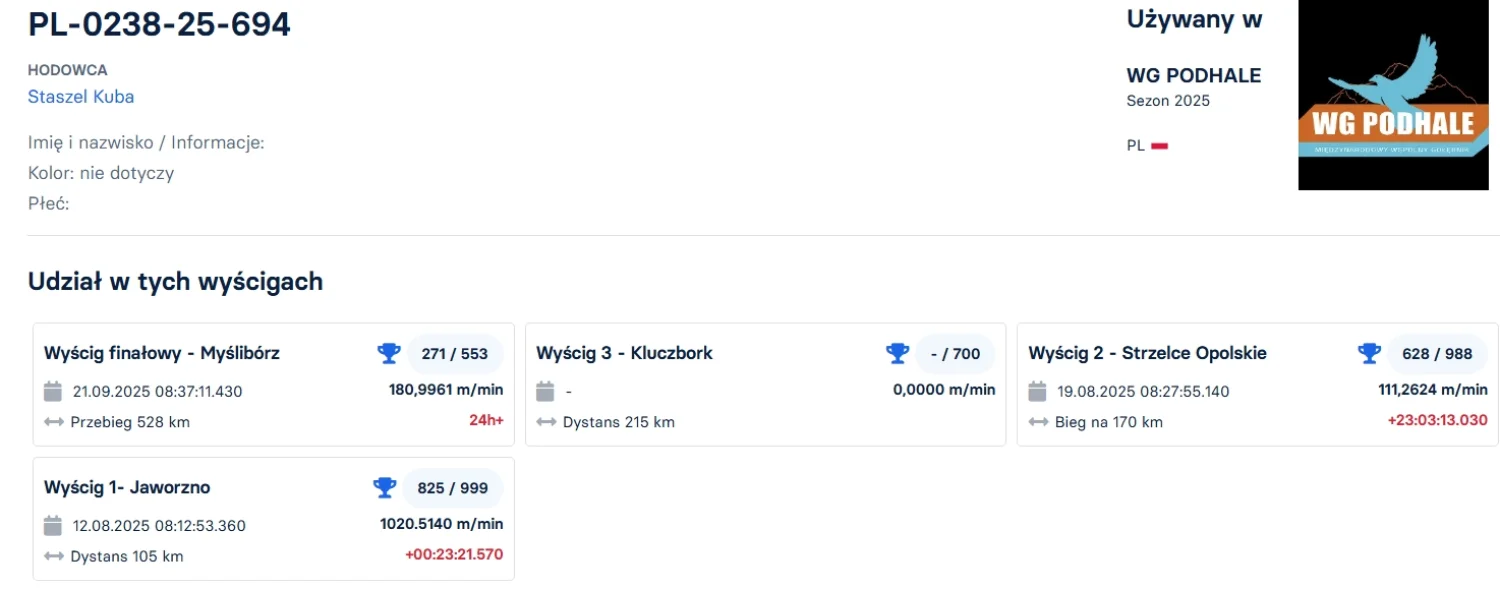
Task: Open Wyścig 3 - Kluczbork race title
Action: (x=624, y=353)
